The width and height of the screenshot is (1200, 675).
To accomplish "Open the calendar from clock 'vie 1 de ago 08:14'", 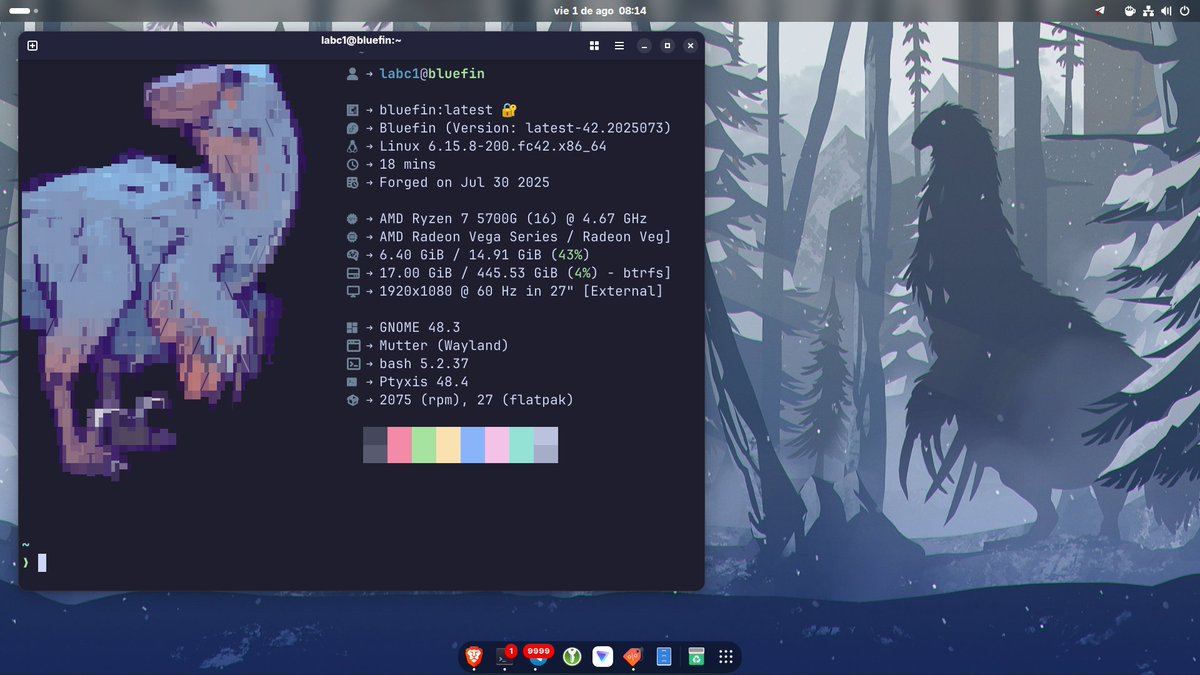I will 600,10.
